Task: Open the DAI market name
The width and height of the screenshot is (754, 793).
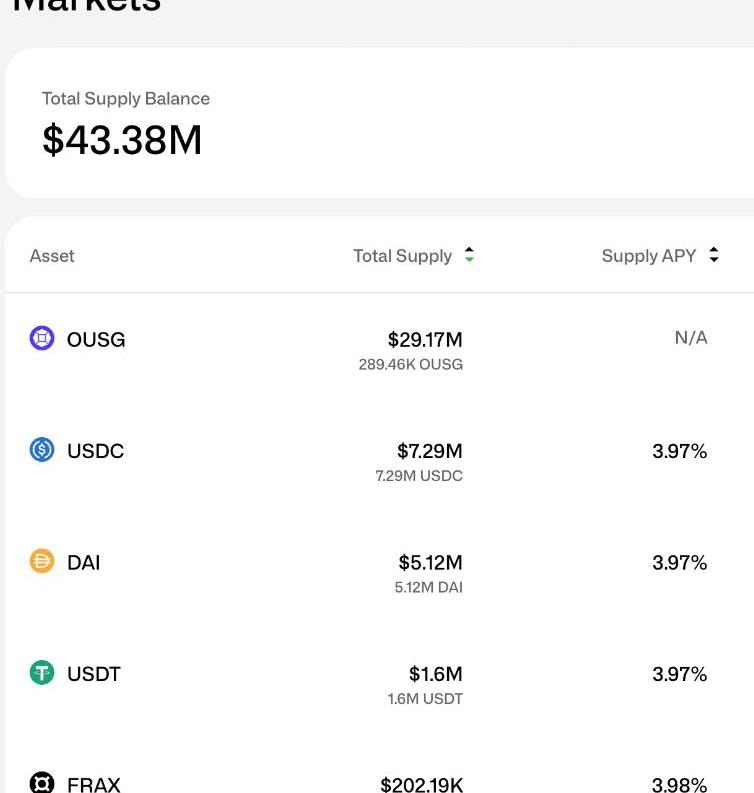Action: [x=83, y=563]
